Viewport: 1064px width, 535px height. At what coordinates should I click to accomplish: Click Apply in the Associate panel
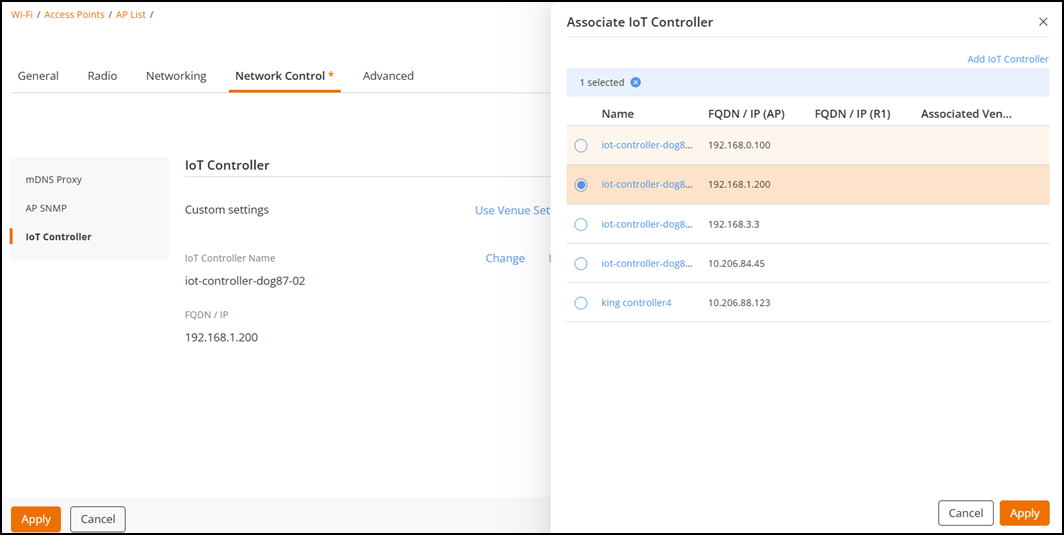[x=1025, y=513]
